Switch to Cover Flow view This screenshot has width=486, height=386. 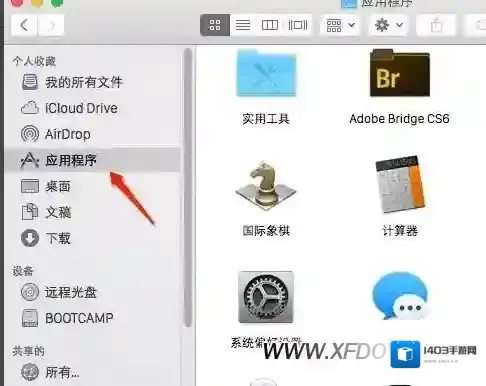click(x=298, y=25)
